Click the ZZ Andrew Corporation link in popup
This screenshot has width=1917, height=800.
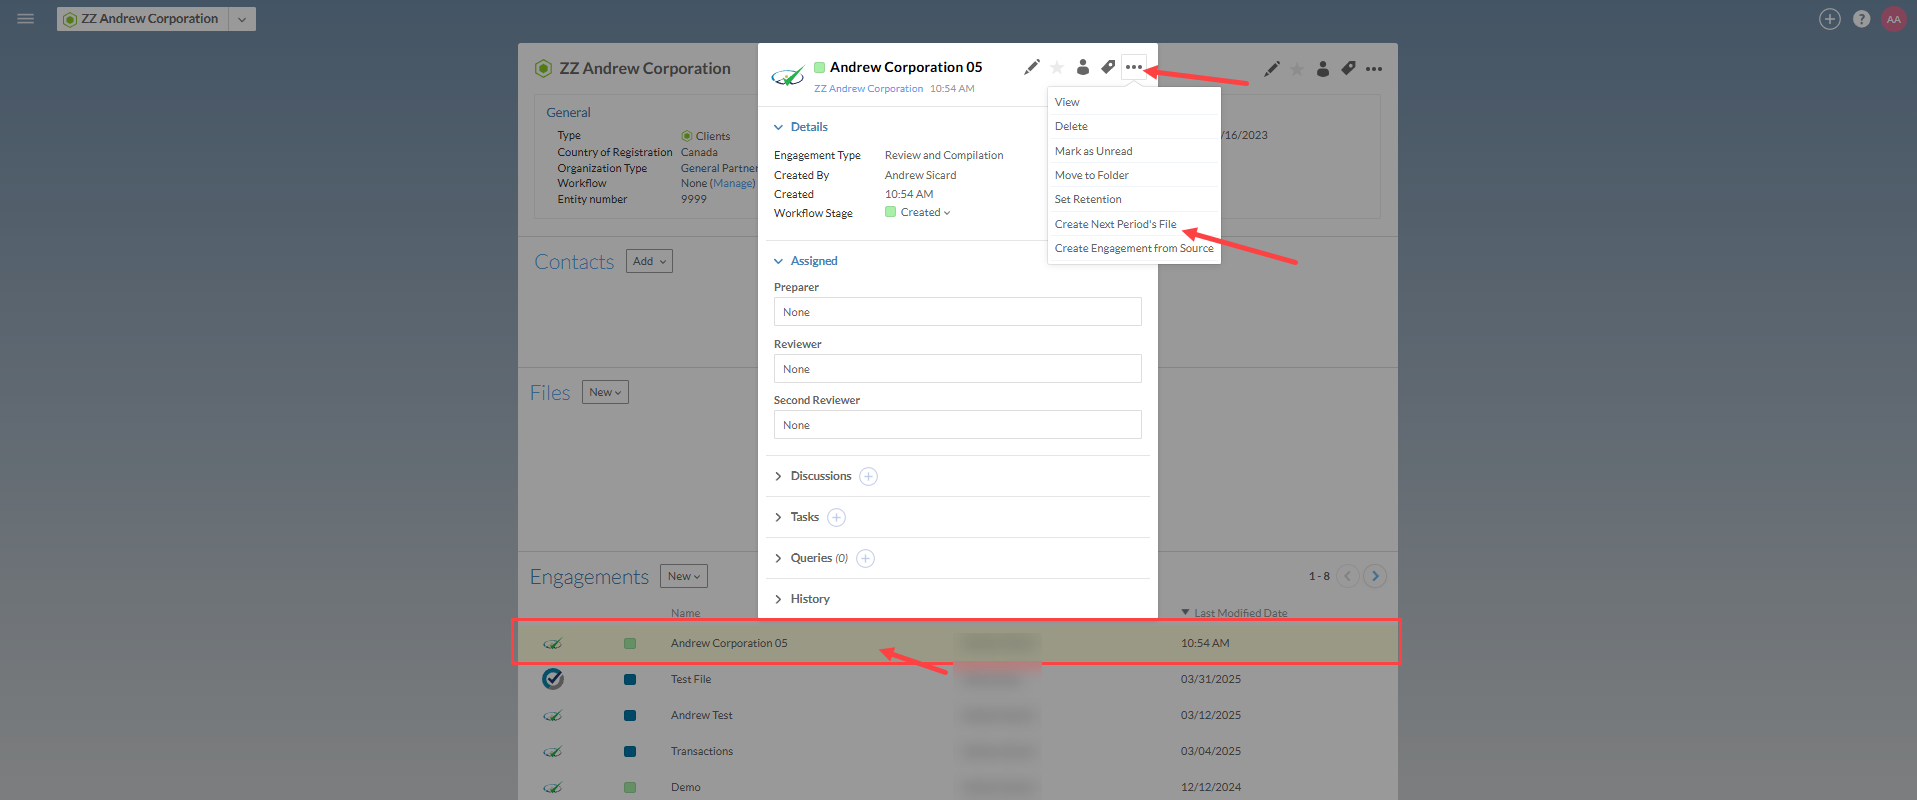click(x=868, y=89)
